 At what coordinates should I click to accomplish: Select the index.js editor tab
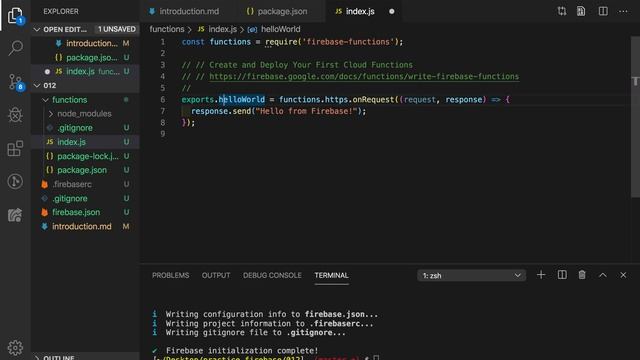[x=360, y=11]
